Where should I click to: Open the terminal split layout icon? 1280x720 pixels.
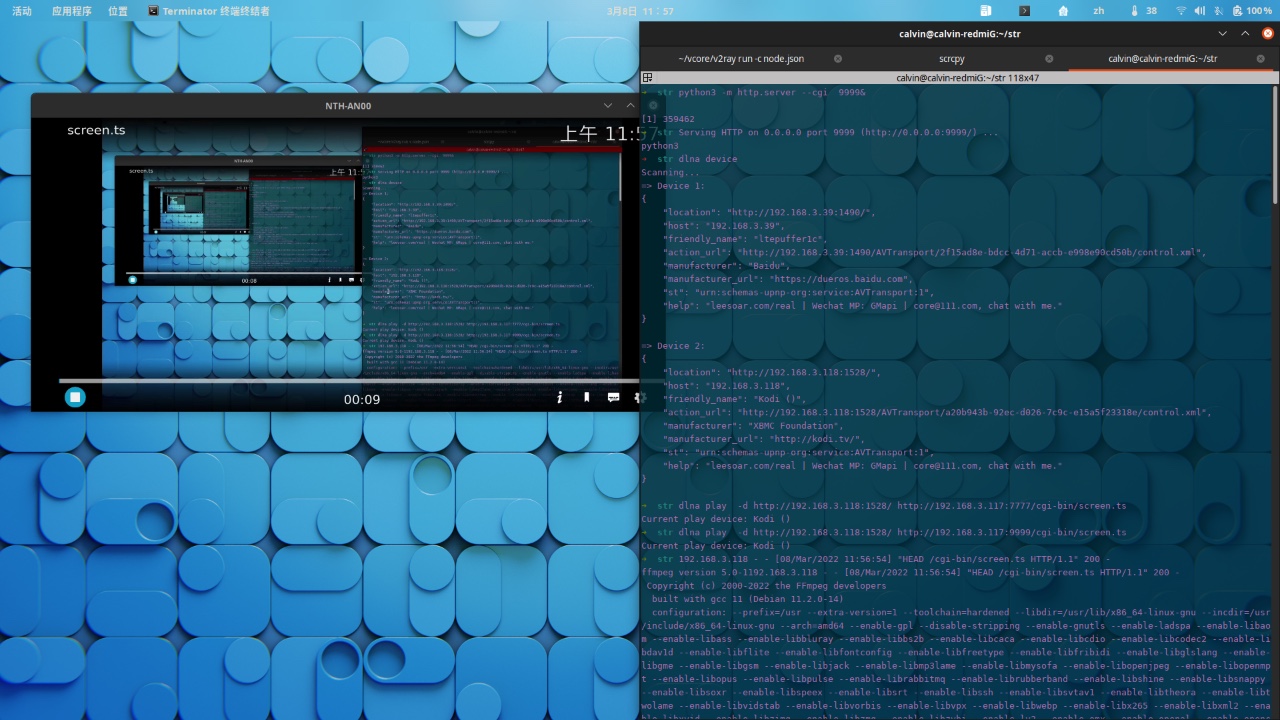tap(648, 77)
